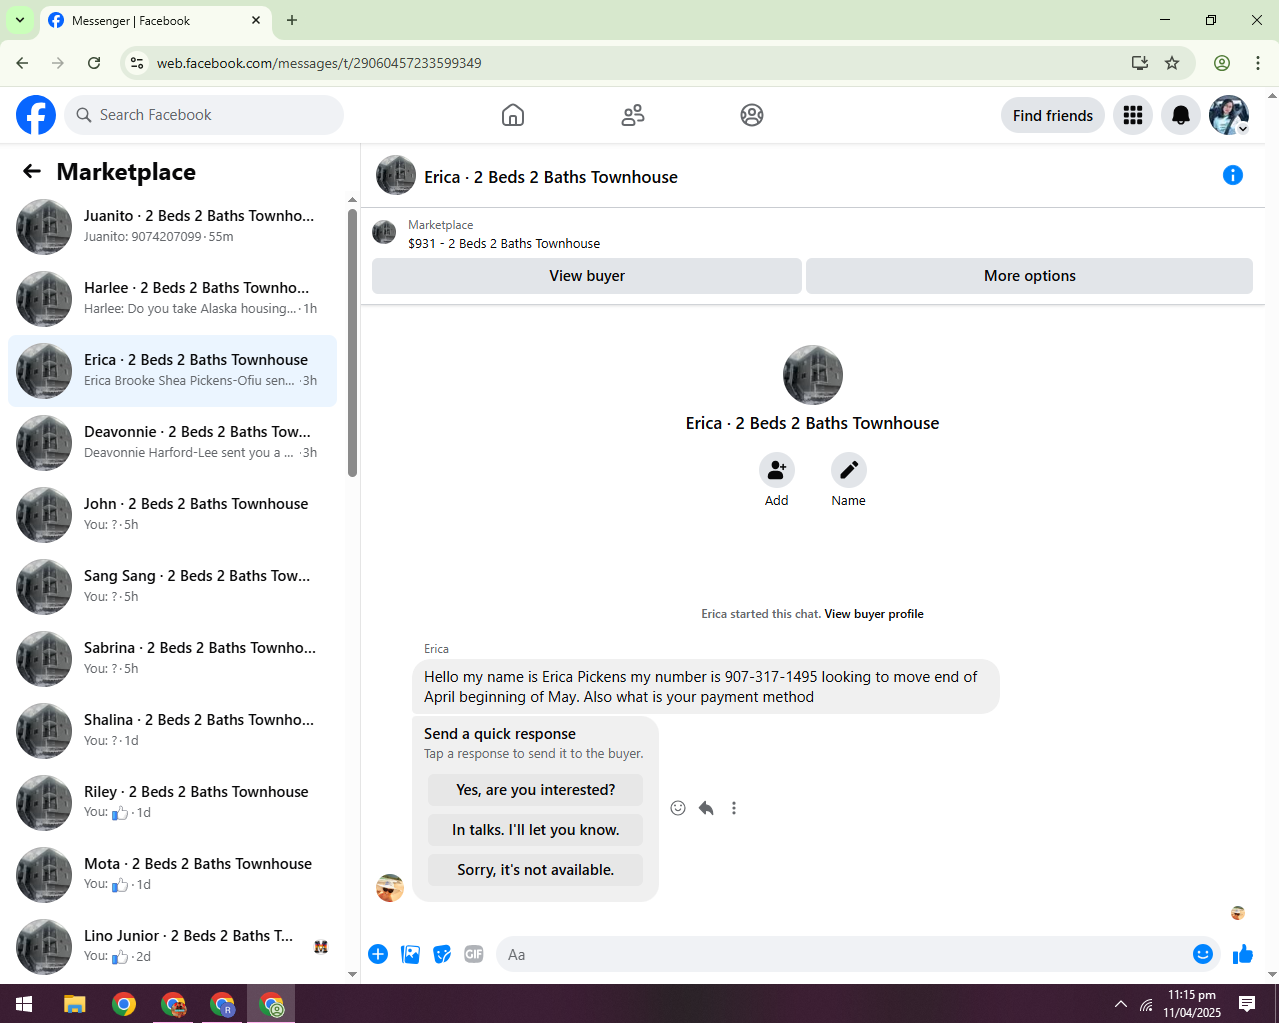Open Lino Junior's townhouse conversation

[x=172, y=947]
